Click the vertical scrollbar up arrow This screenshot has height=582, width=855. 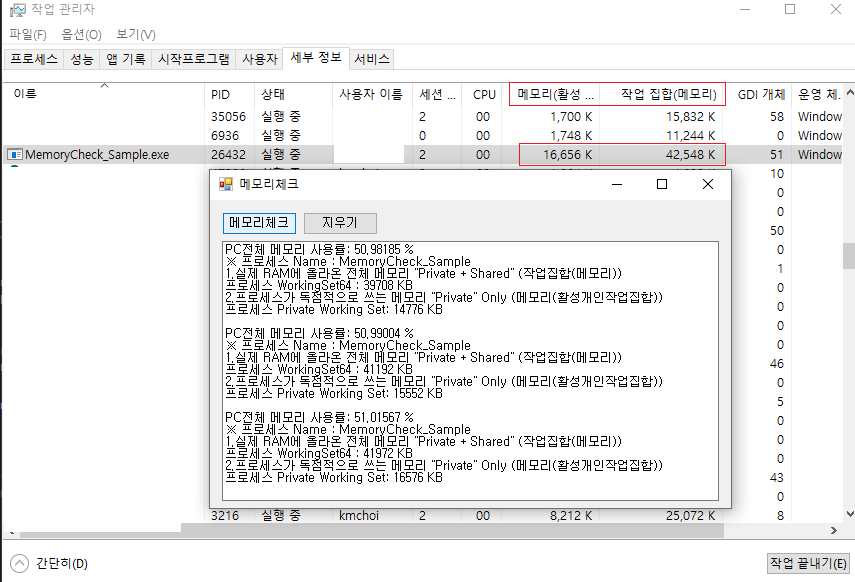tap(850, 92)
